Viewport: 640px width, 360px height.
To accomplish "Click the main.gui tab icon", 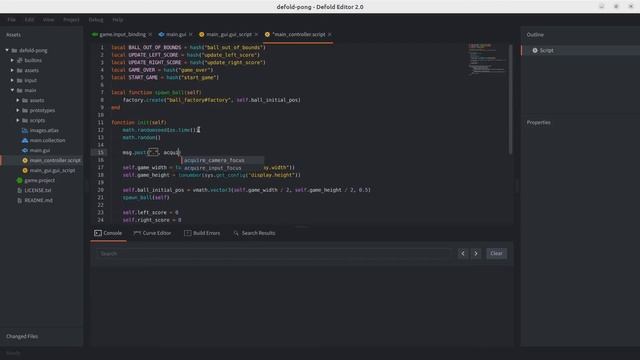I will tap(161, 35).
